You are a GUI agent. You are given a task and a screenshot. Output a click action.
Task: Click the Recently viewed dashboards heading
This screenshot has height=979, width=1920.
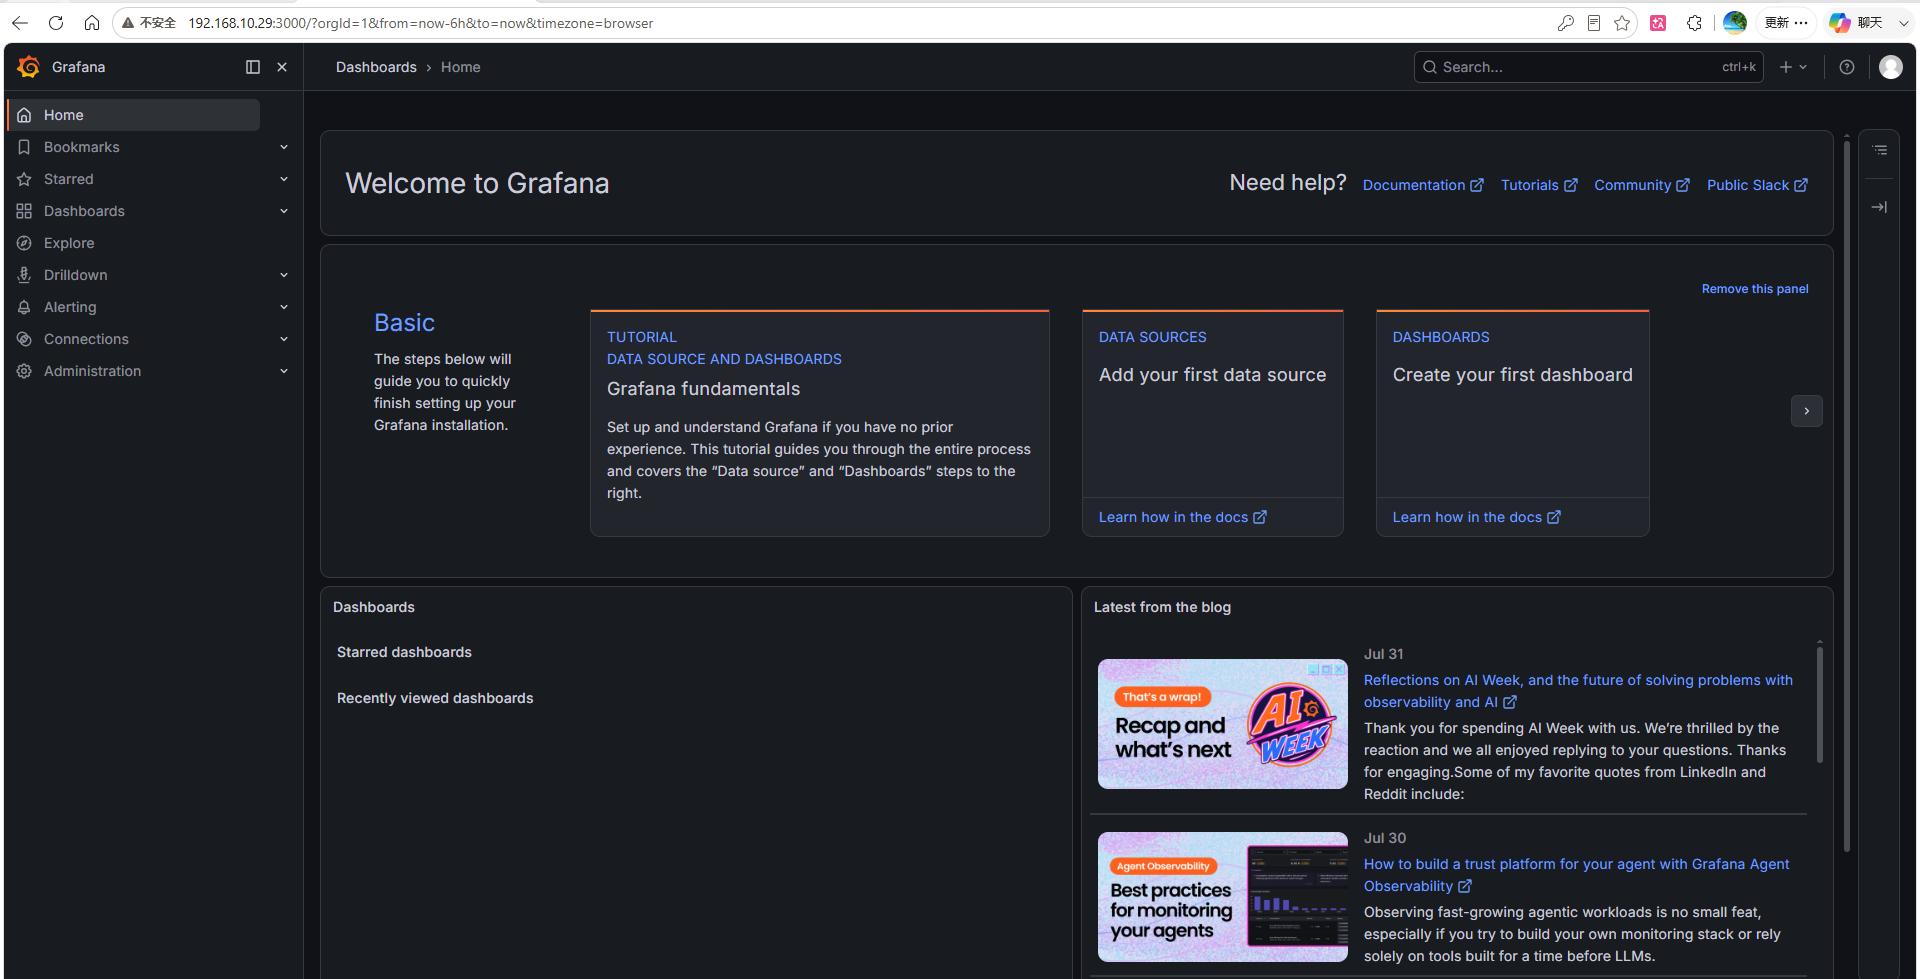click(x=435, y=698)
